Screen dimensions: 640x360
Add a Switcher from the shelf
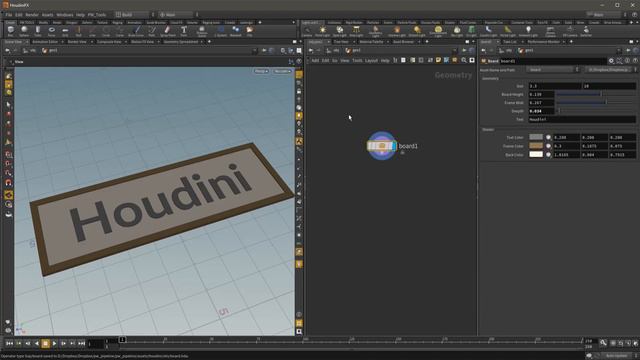point(586,31)
